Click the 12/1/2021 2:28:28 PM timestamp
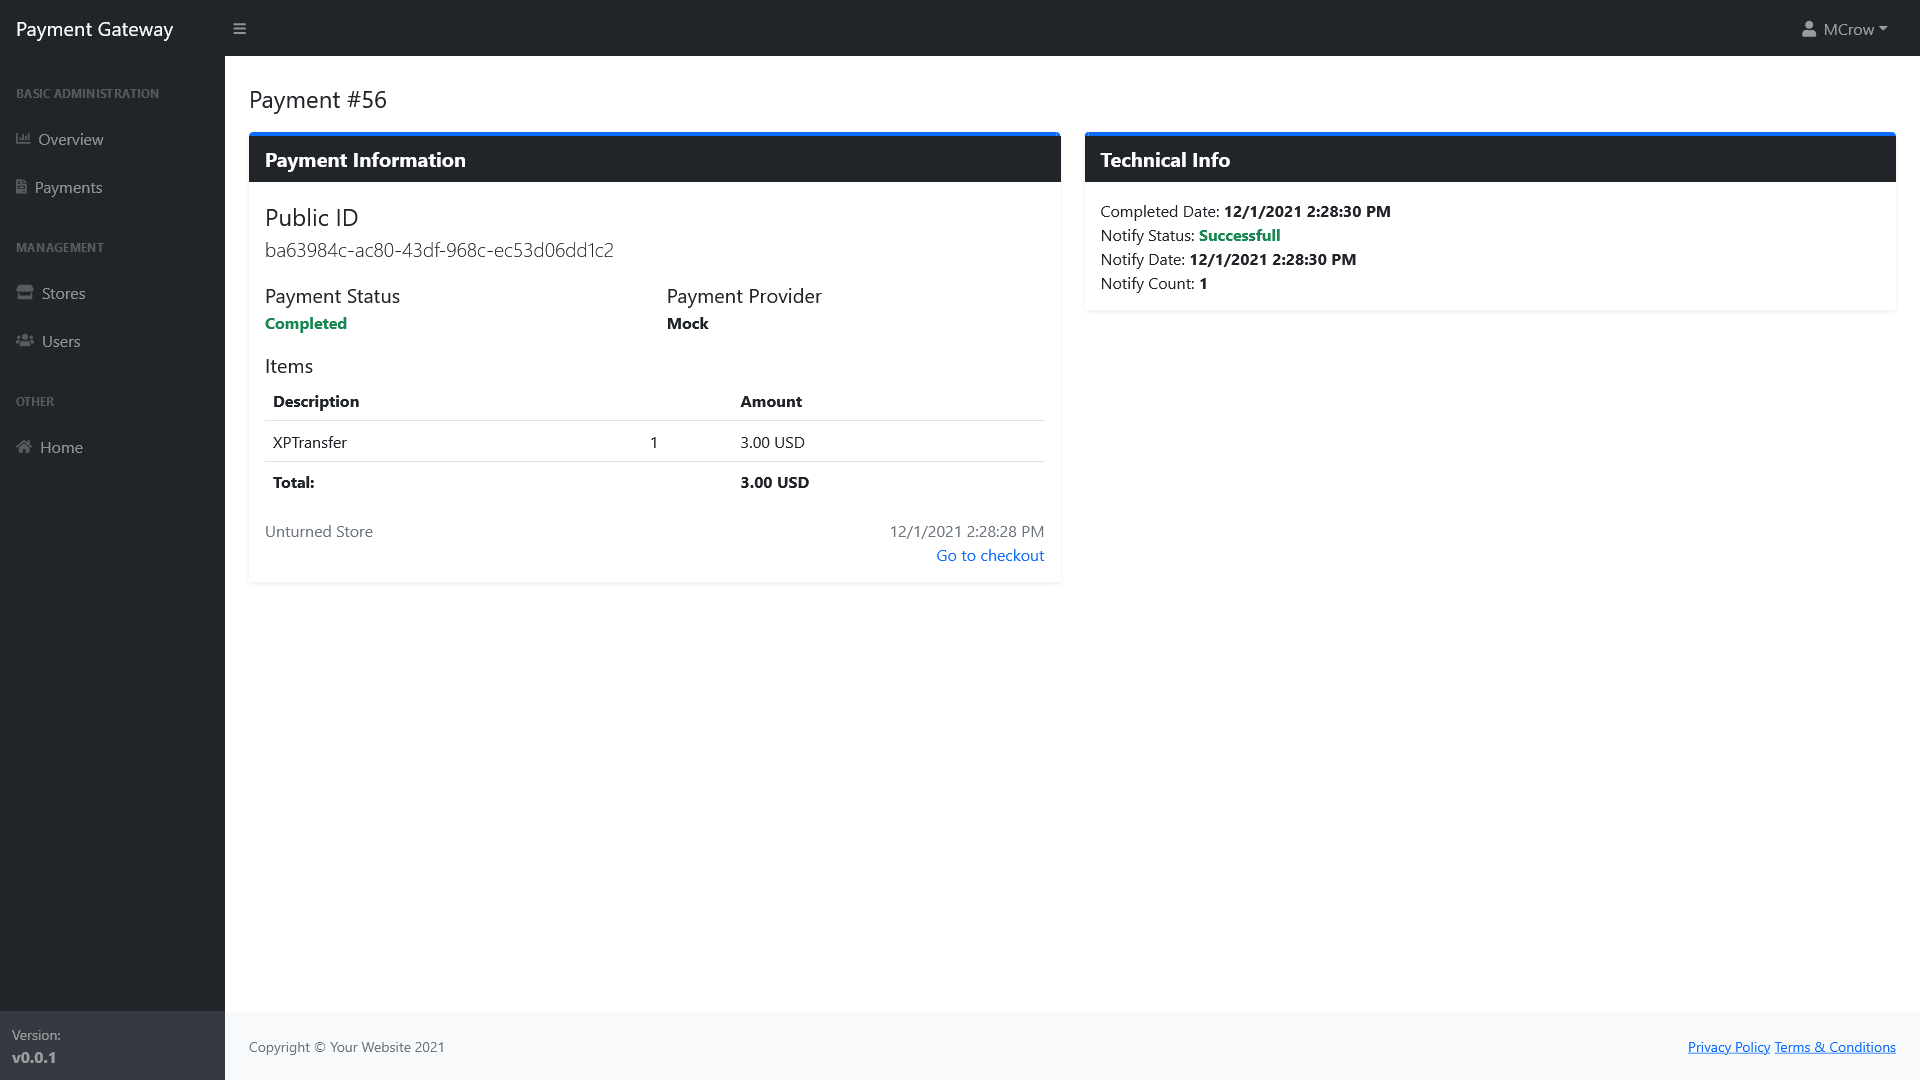 967,532
